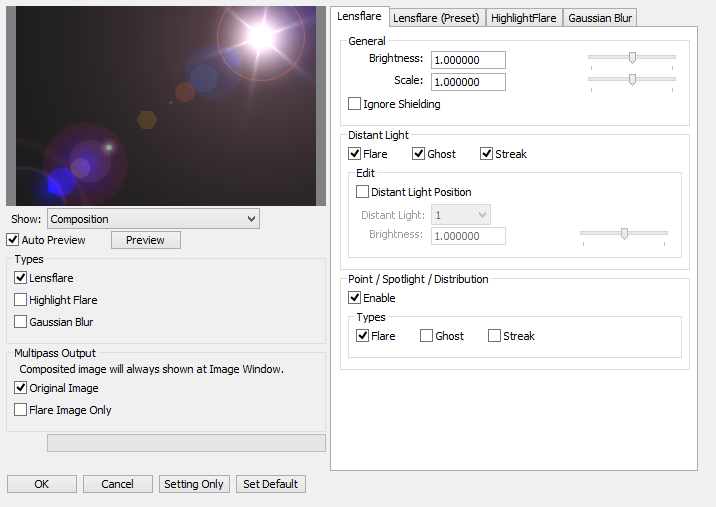
Task: Click the lens flare preview image
Action: 166,106
